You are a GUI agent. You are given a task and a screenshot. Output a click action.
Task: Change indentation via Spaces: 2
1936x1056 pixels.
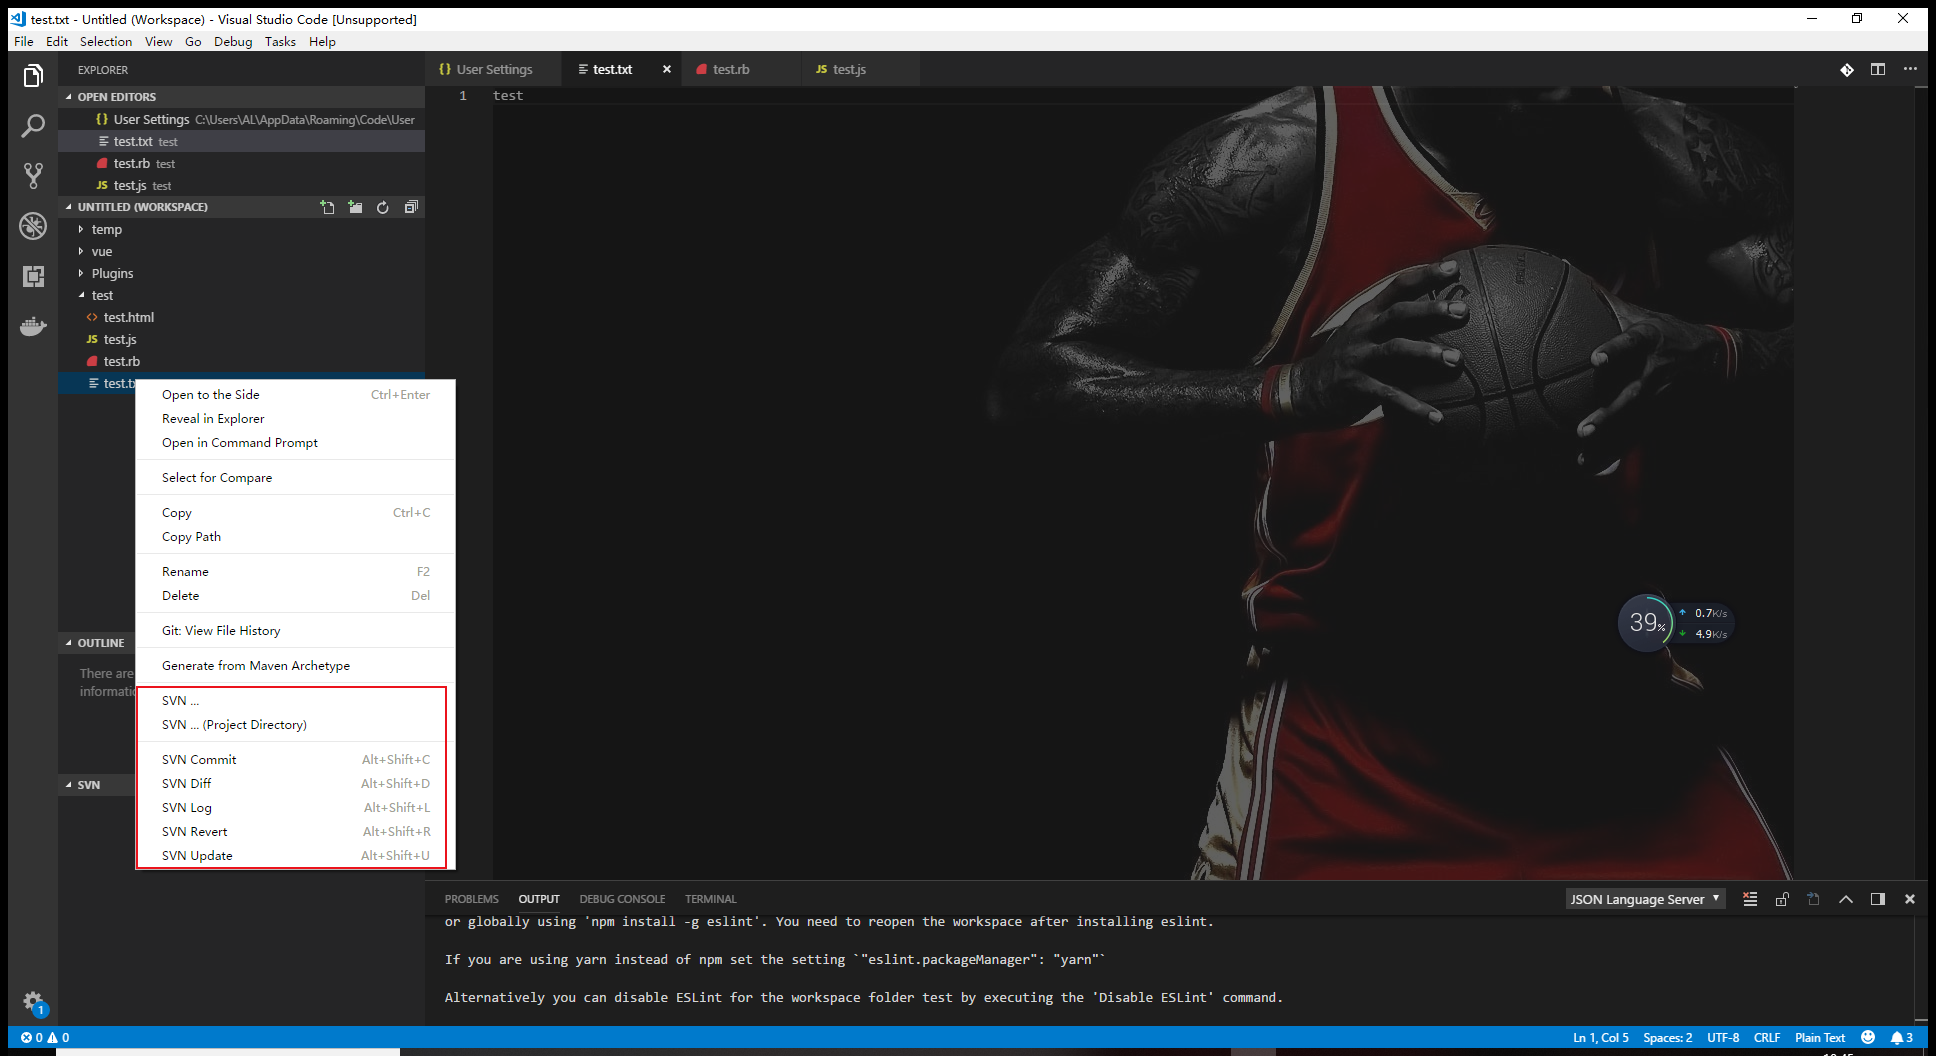click(1668, 1037)
